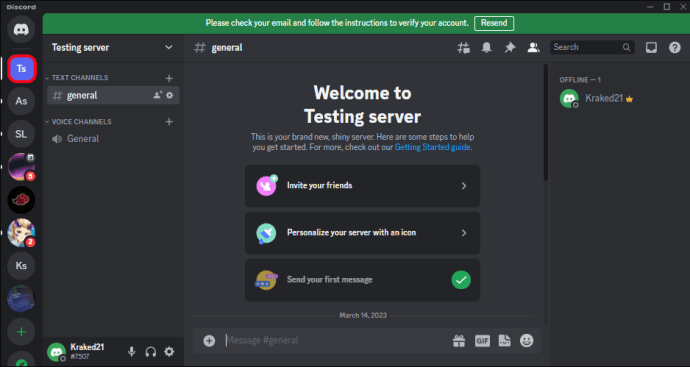Click Personalize your server with an icon
The image size is (690, 367).
click(362, 233)
